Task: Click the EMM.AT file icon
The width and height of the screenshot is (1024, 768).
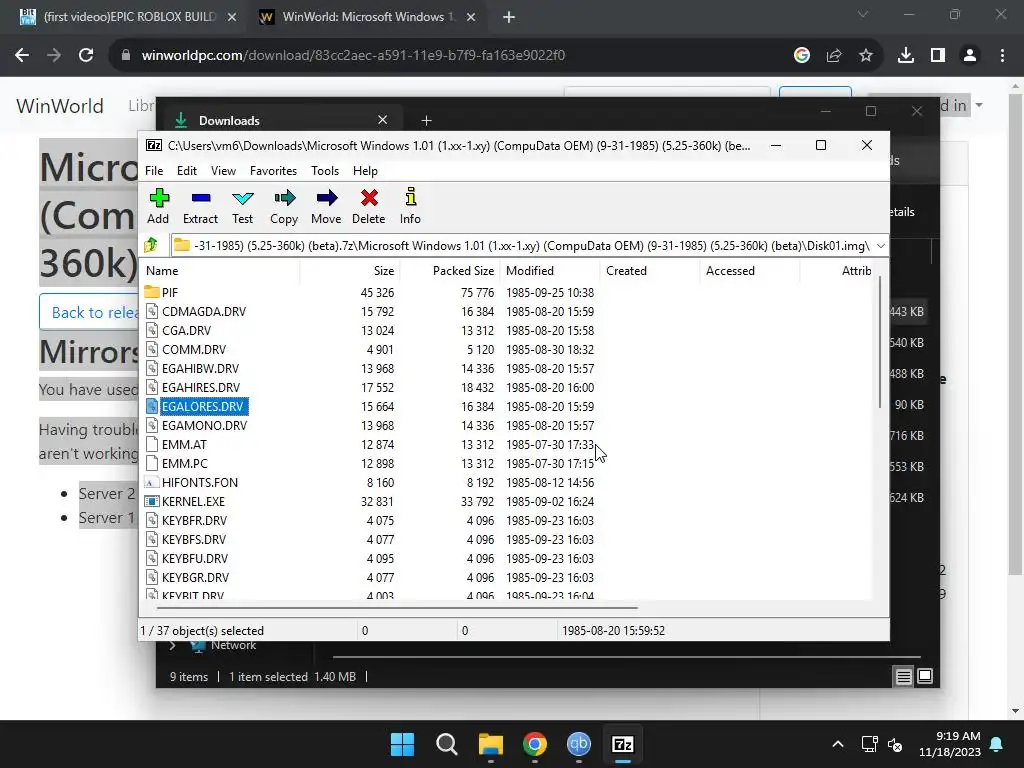Action: pos(152,445)
